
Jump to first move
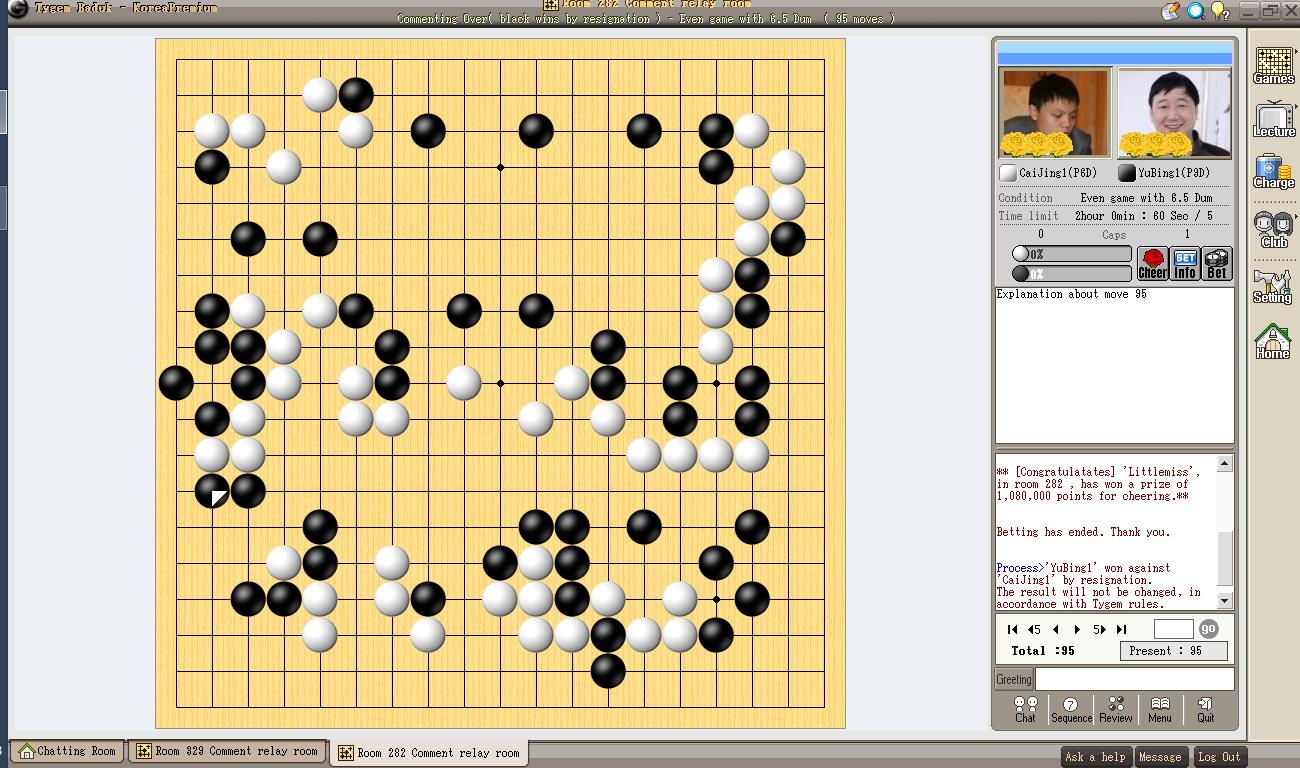point(1012,629)
